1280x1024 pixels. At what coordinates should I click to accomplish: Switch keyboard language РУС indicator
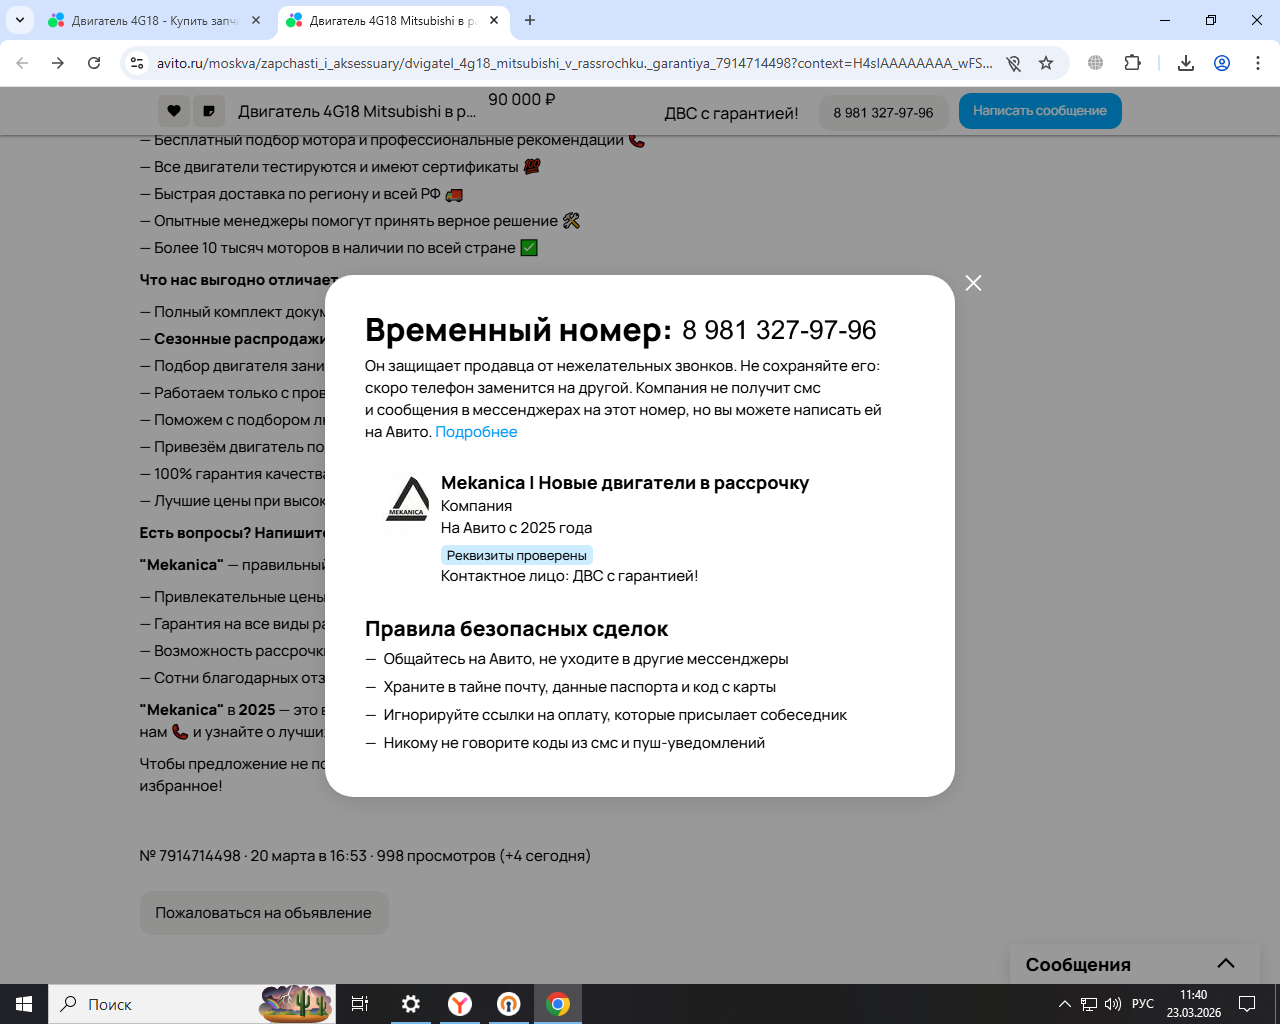click(x=1143, y=1004)
